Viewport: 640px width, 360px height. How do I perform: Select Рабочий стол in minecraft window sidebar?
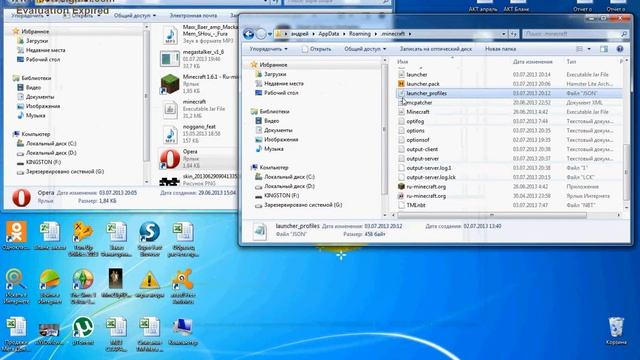pyautogui.click(x=281, y=93)
